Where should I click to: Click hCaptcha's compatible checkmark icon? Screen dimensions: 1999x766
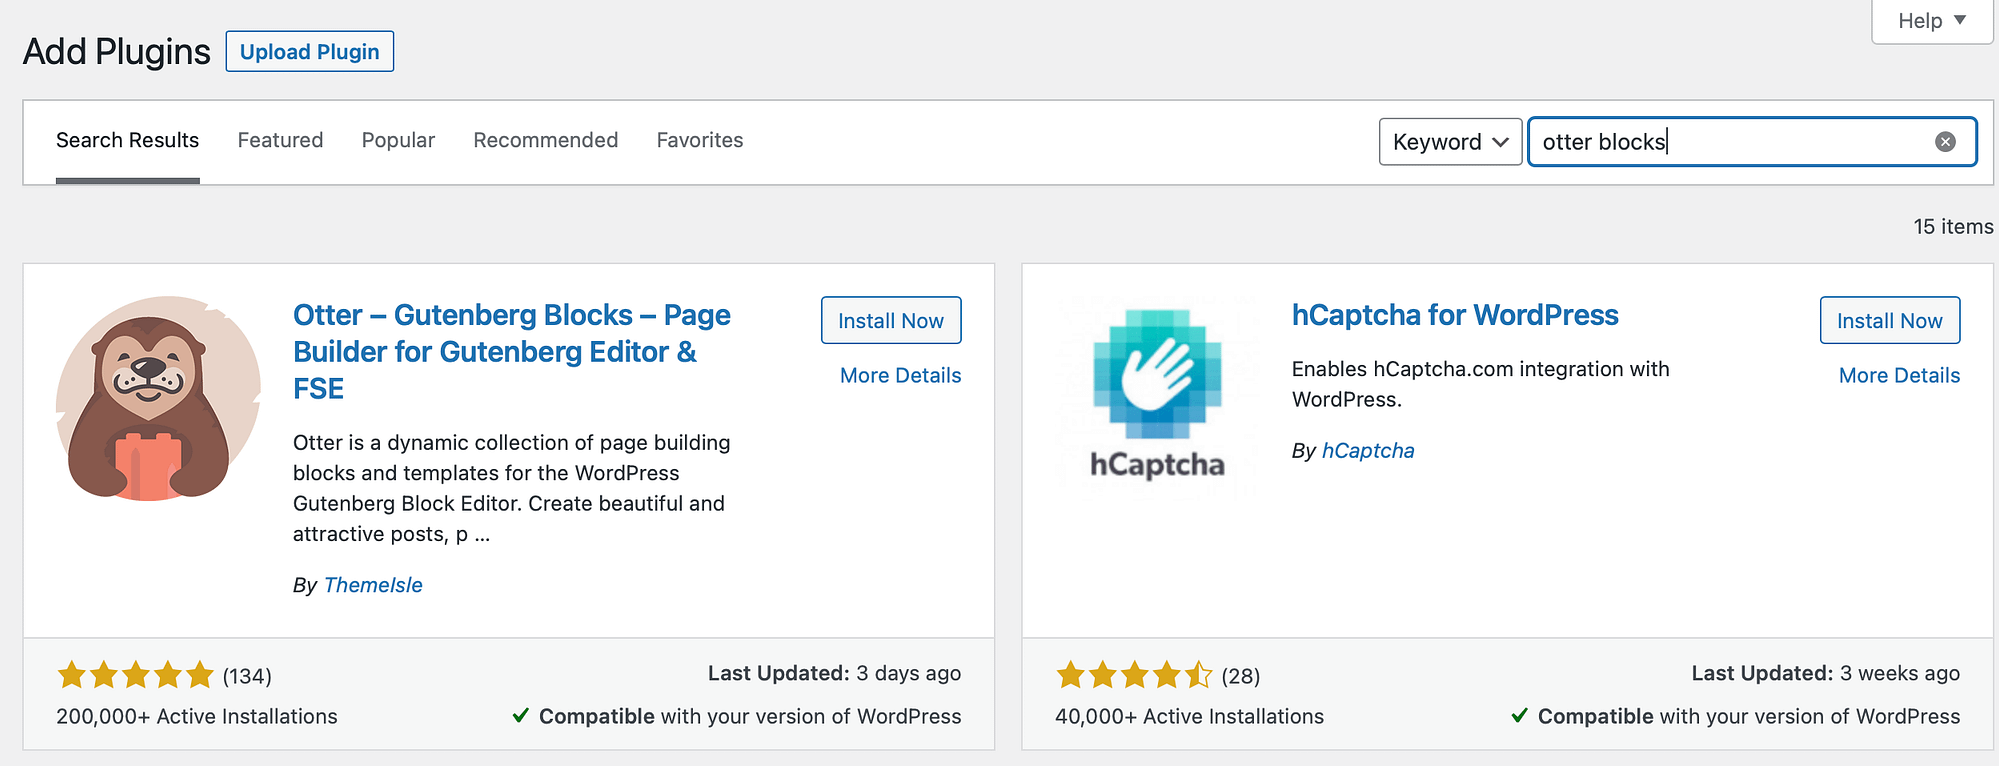point(1519,716)
